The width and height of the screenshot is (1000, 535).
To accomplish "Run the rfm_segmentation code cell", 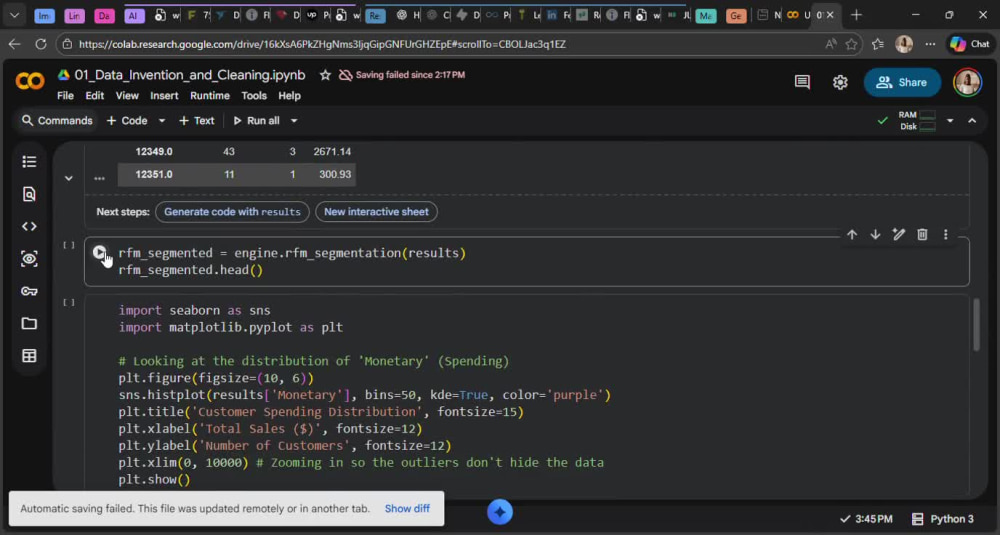I will (x=99, y=253).
